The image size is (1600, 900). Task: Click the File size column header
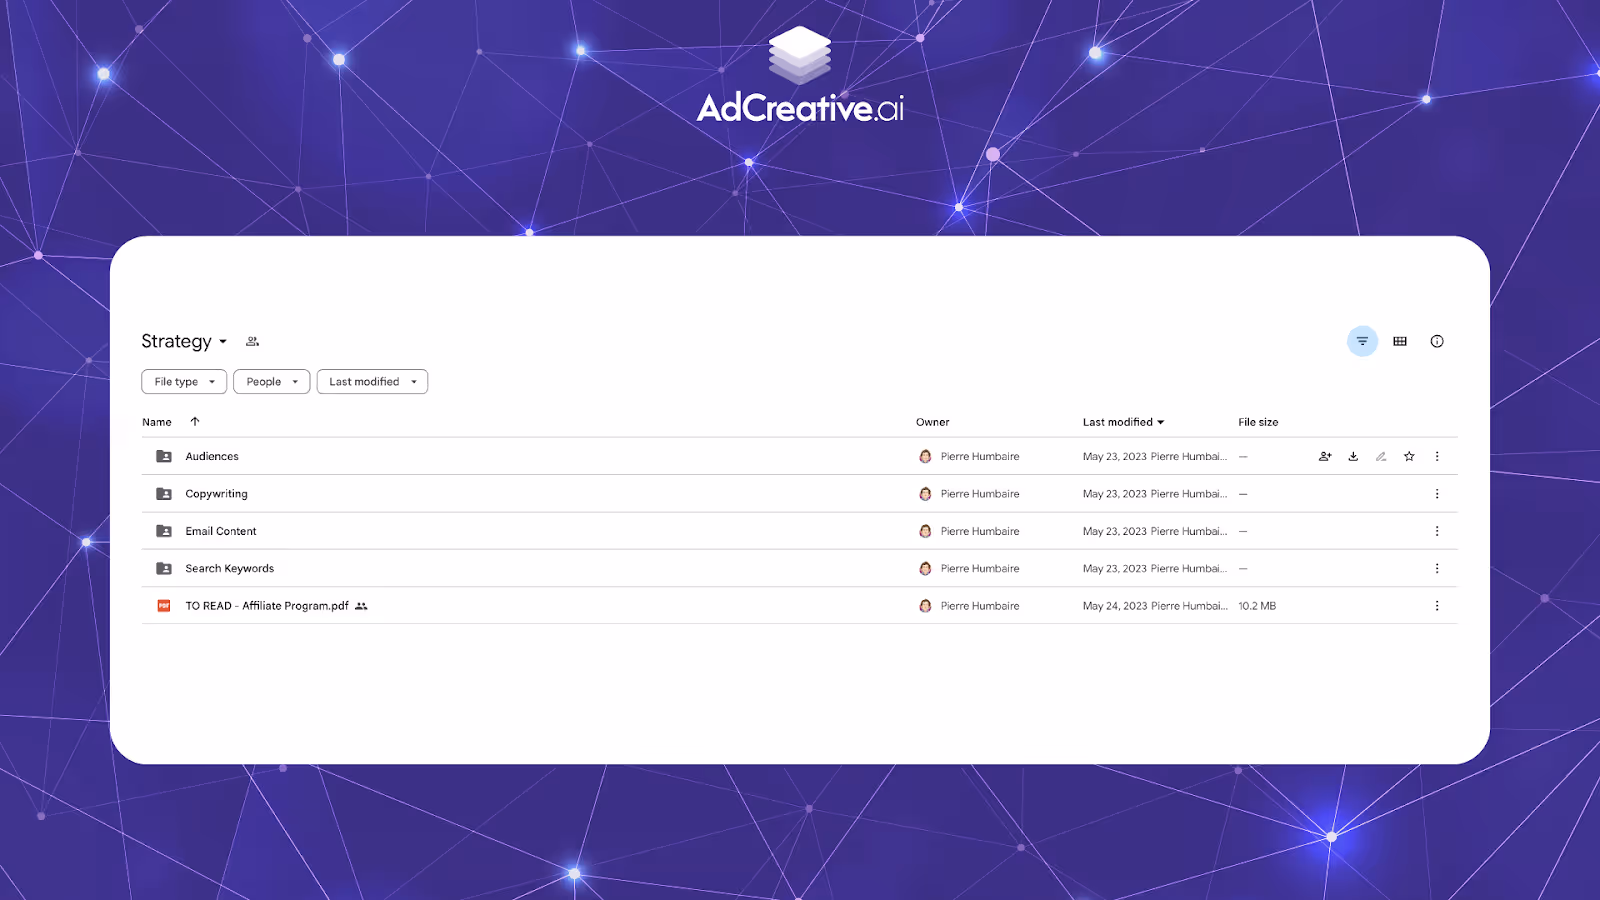click(1258, 422)
